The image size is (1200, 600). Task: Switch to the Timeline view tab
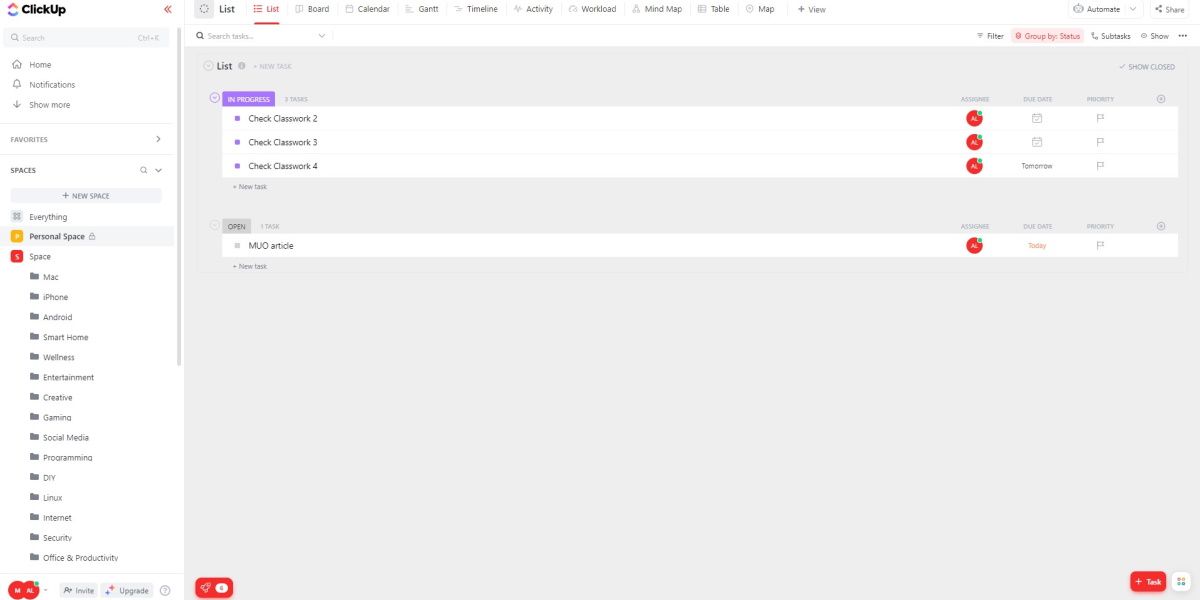click(x=475, y=9)
